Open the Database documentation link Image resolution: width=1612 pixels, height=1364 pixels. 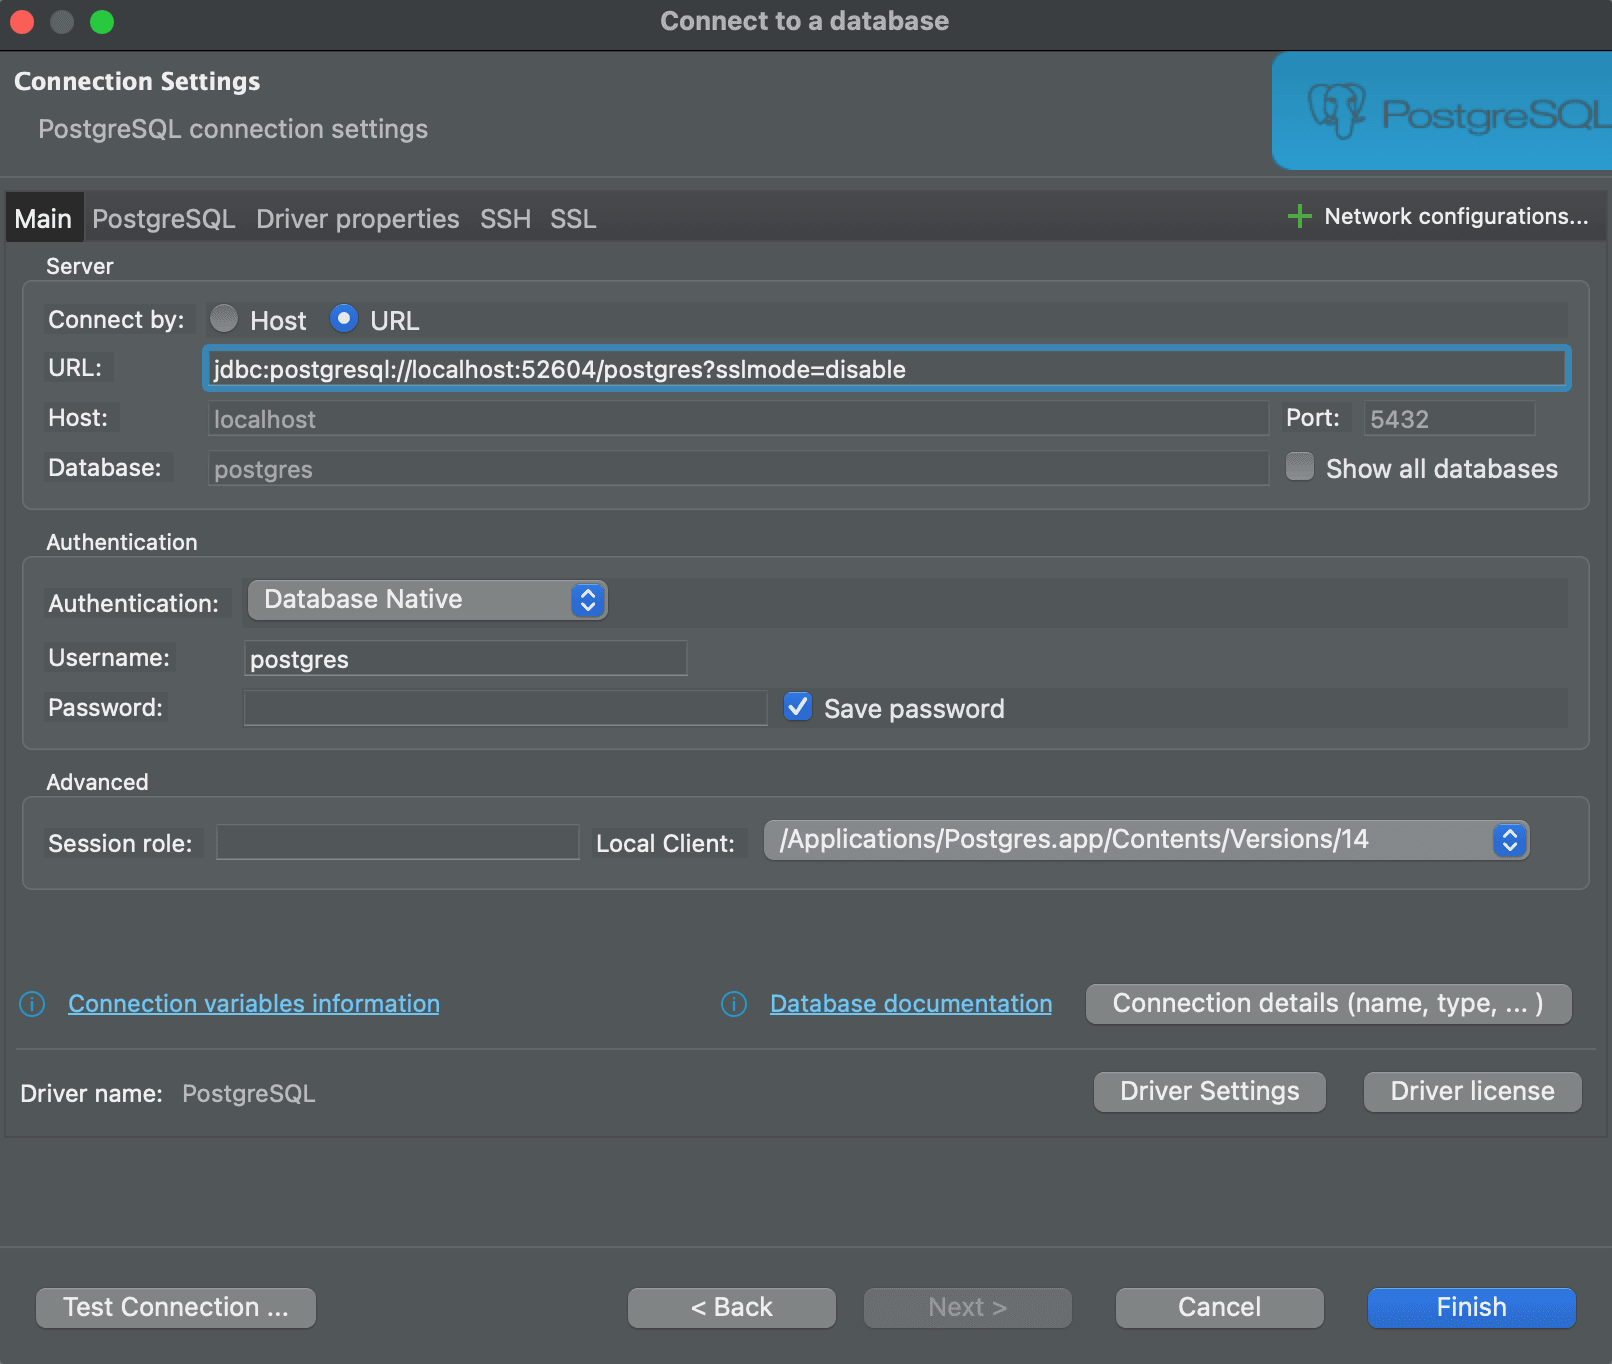tap(909, 1004)
